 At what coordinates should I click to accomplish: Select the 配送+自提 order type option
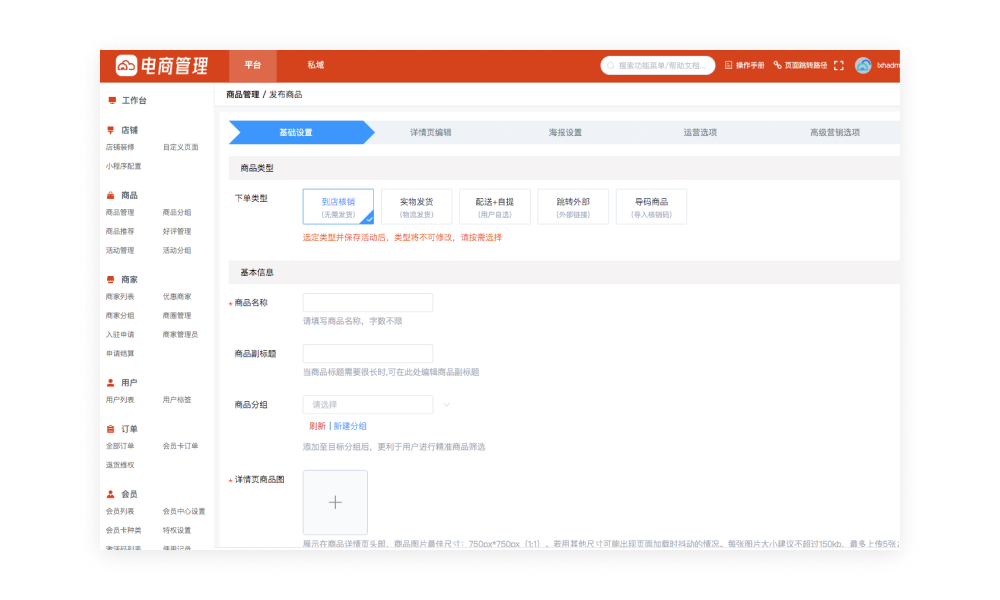(x=493, y=206)
